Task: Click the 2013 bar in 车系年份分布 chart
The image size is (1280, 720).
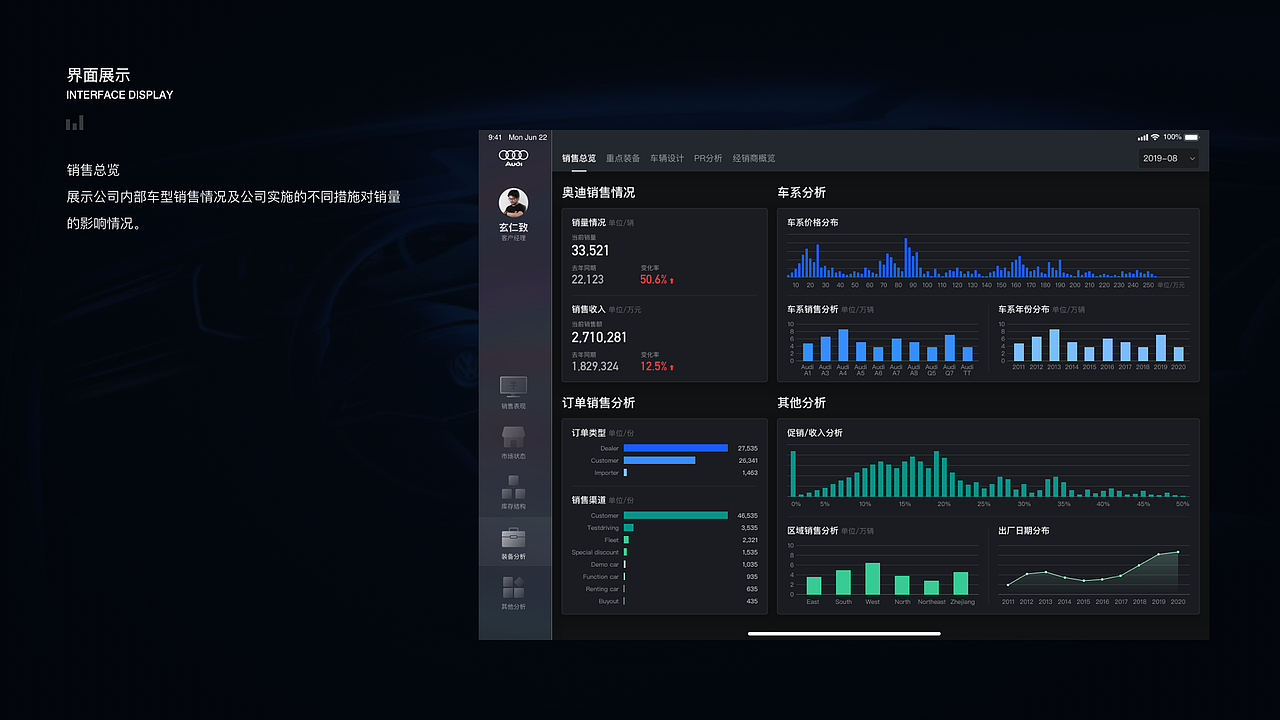Action: click(x=1054, y=345)
